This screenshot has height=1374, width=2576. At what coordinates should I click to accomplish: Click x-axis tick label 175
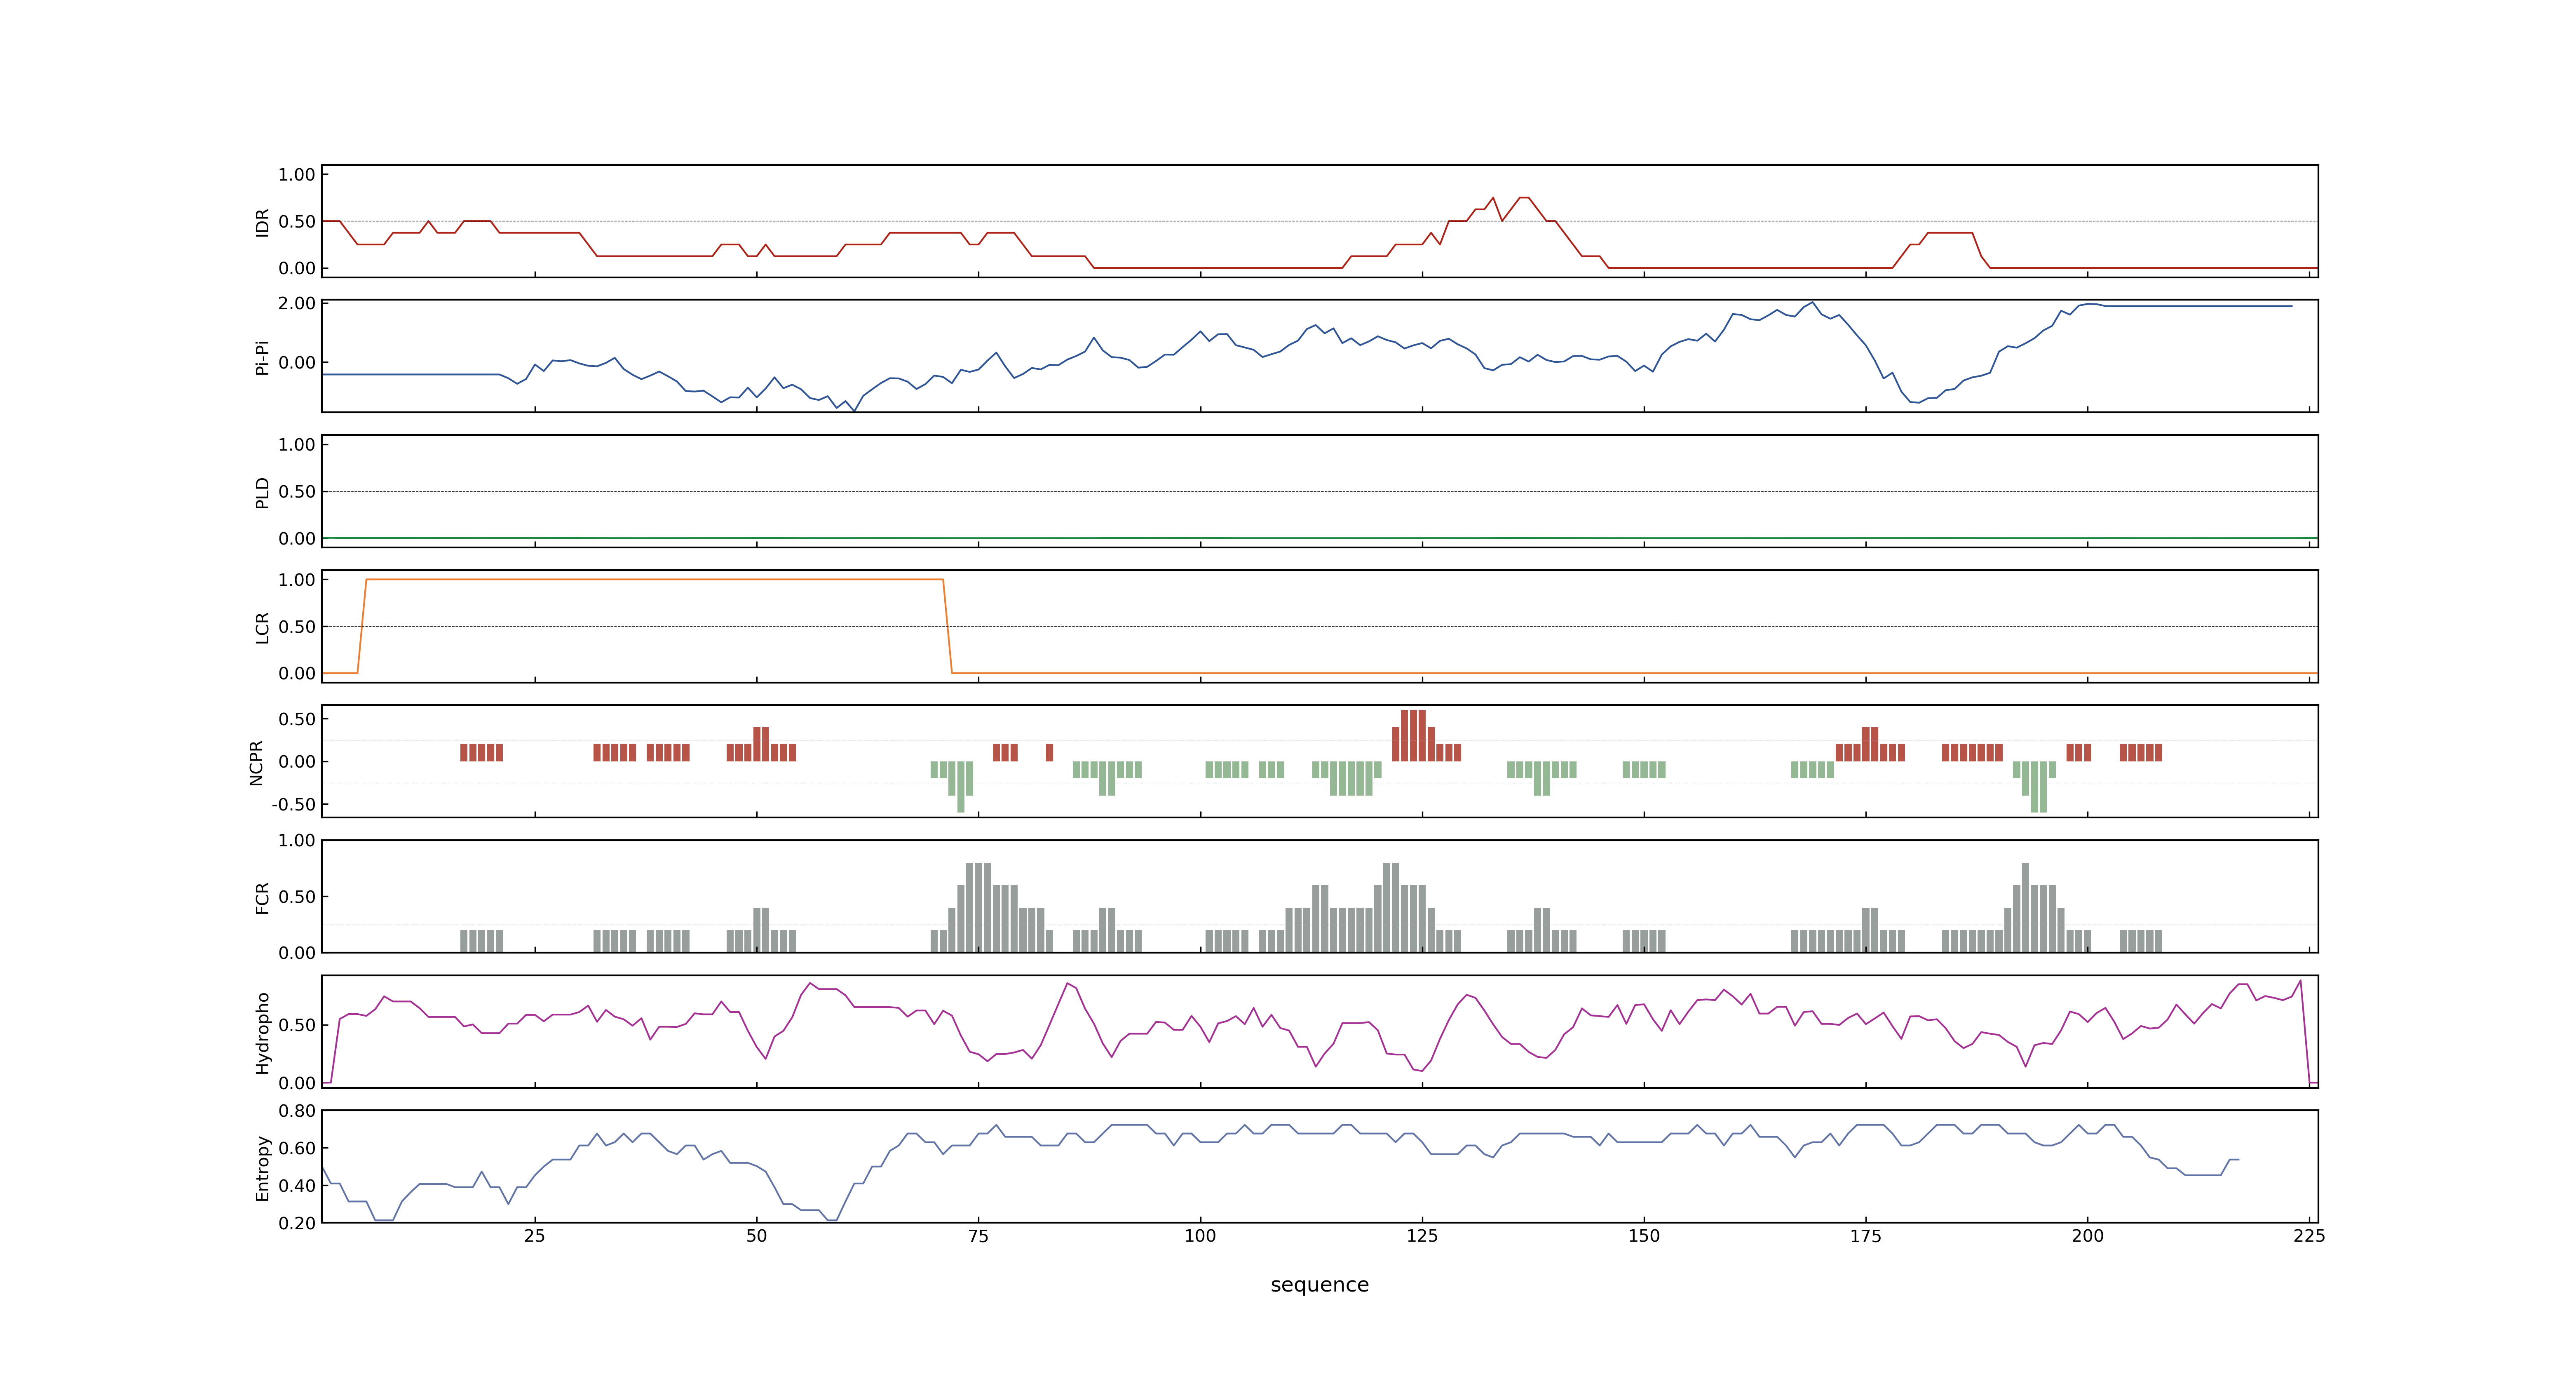[1866, 1235]
